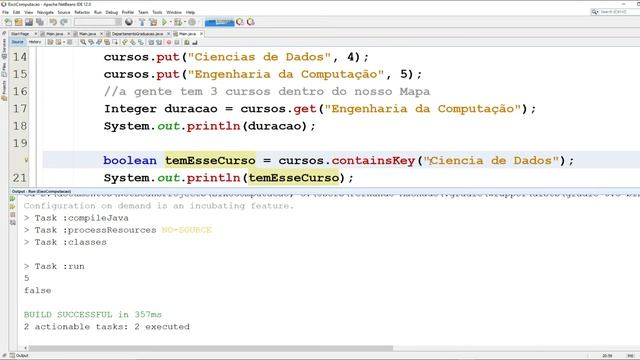The width and height of the screenshot is (640, 360).
Task: Open the Files side panel tab
Action: 4,69
